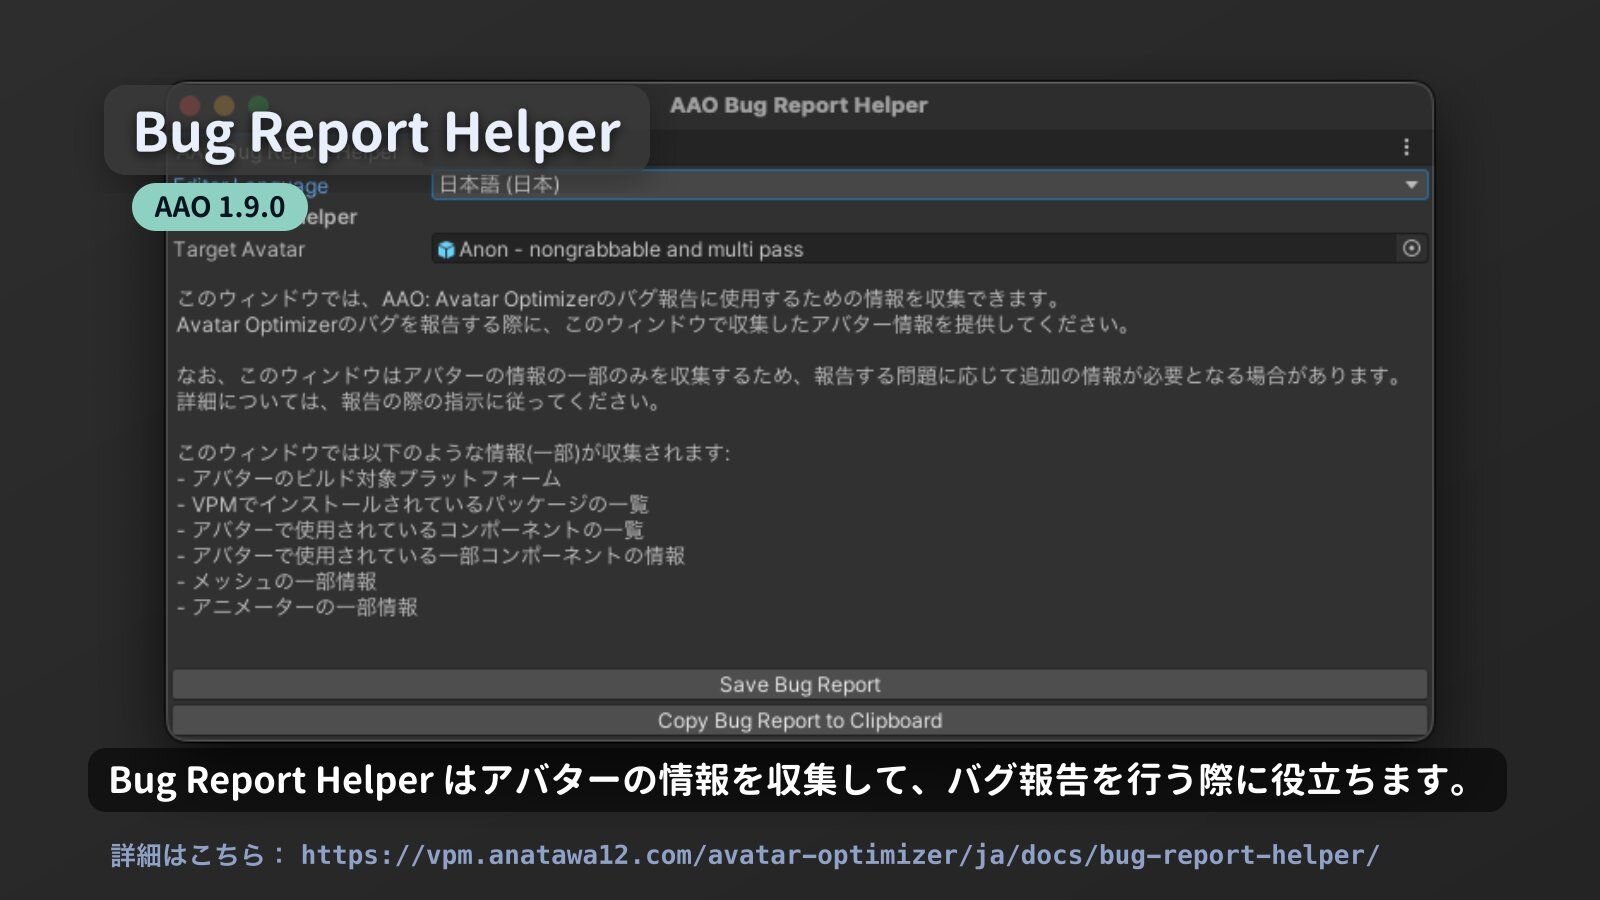Expand the language dropdown arrow
The width and height of the screenshot is (1600, 900).
1411,185
